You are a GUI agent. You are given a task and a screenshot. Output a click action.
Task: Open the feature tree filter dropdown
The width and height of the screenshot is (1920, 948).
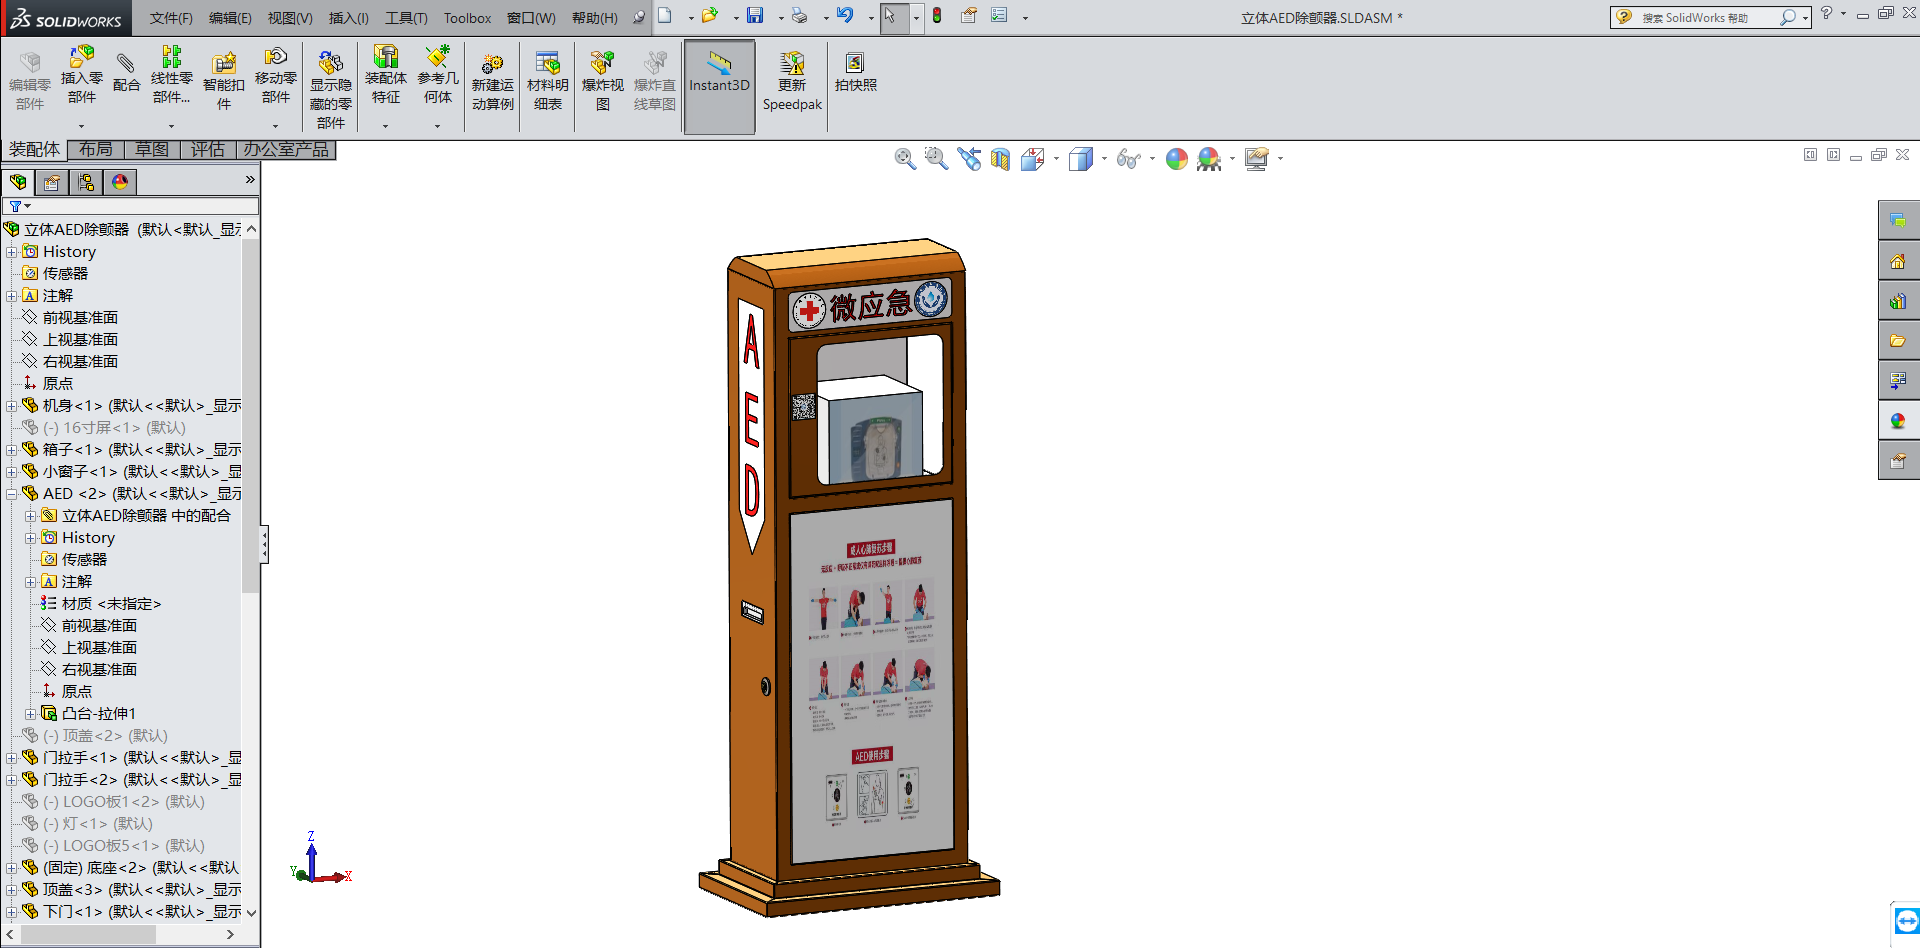pos(19,206)
